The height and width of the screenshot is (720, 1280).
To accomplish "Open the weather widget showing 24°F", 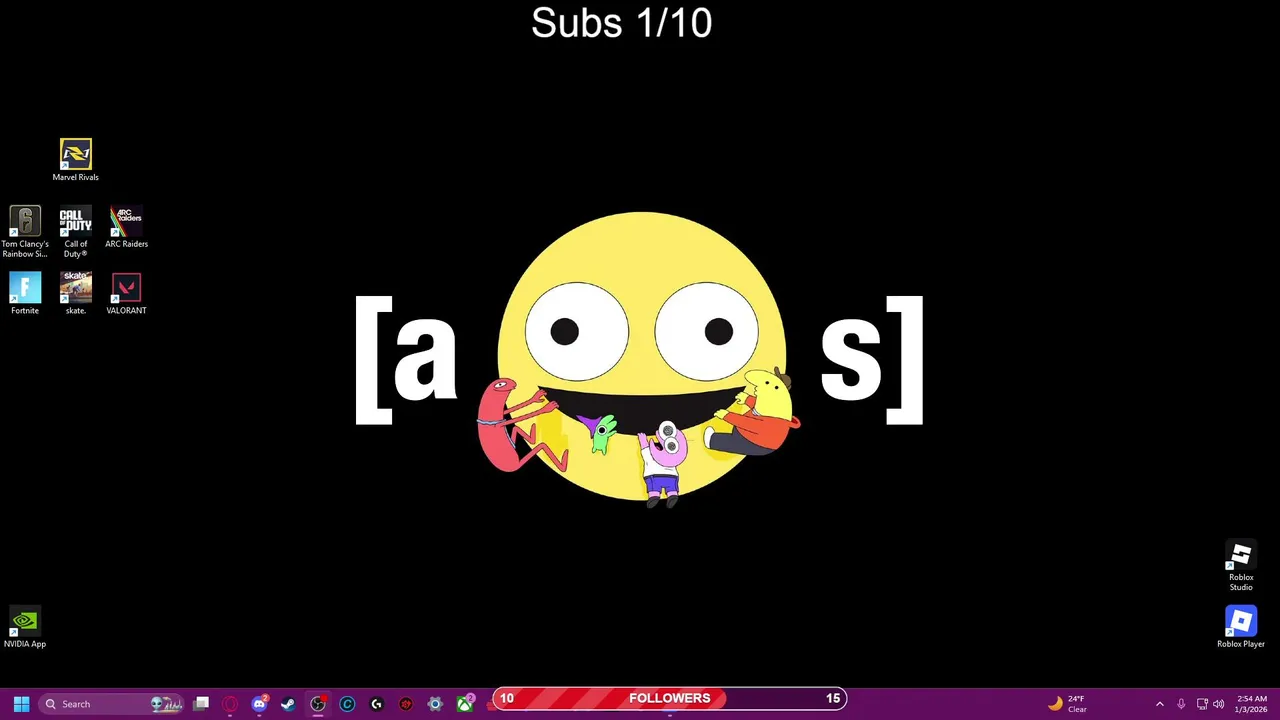I will point(1068,704).
